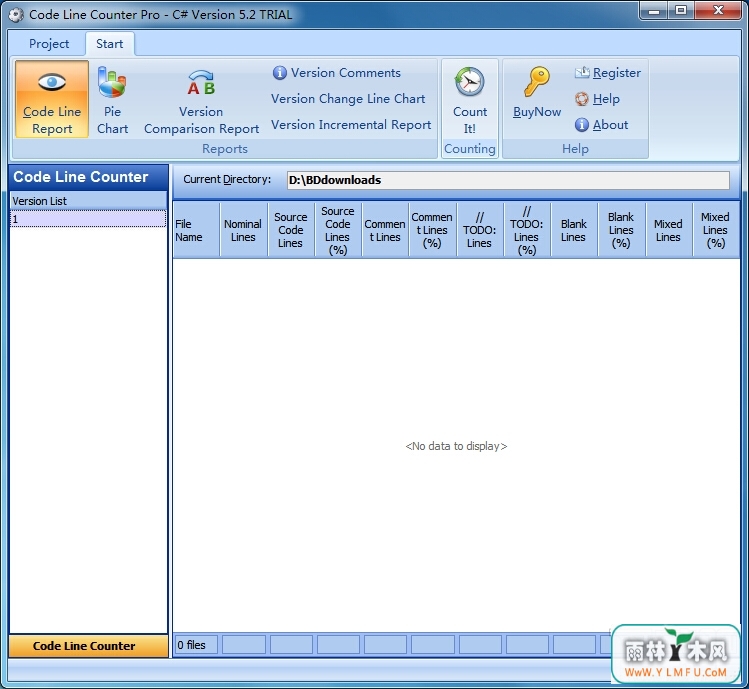Click the Help lifebuoy icon
749x689 pixels.
click(581, 99)
